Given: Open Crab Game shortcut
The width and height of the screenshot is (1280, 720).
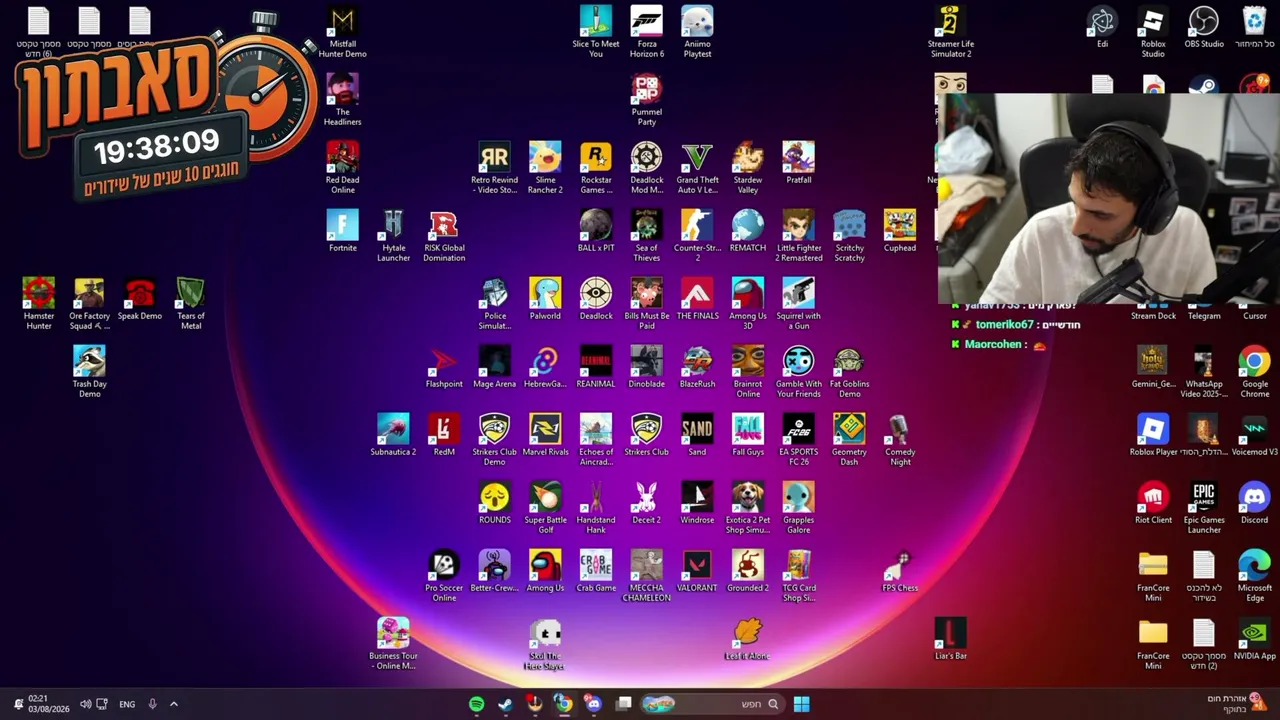Looking at the screenshot, I should [596, 571].
